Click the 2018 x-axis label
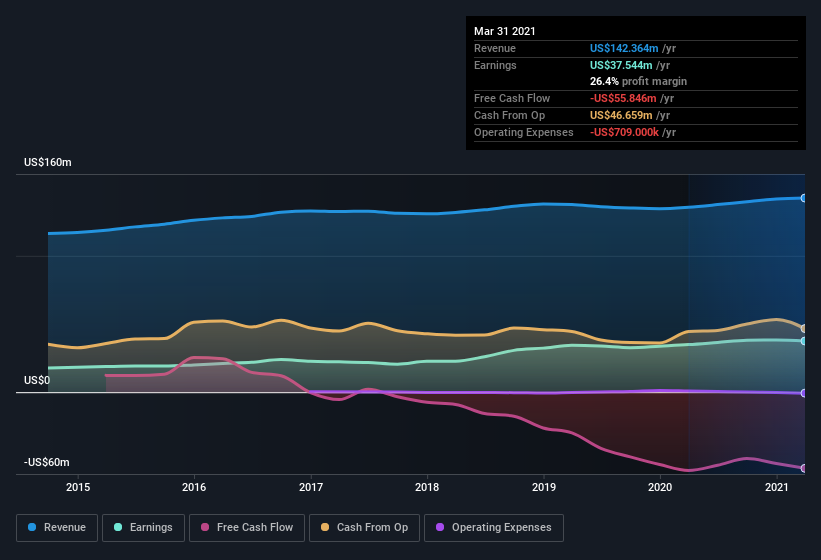Image resolution: width=821 pixels, height=560 pixels. point(427,487)
